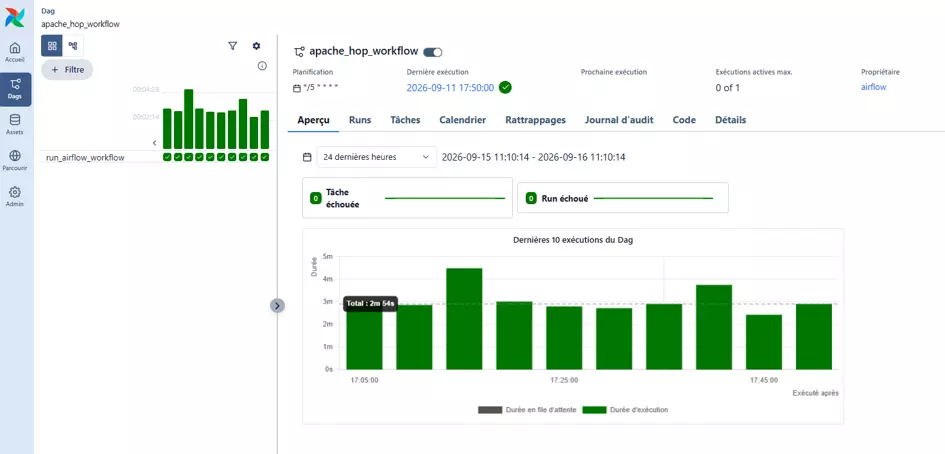Click the left chevron beside run bars
This screenshot has width=945, height=454.
[x=154, y=143]
